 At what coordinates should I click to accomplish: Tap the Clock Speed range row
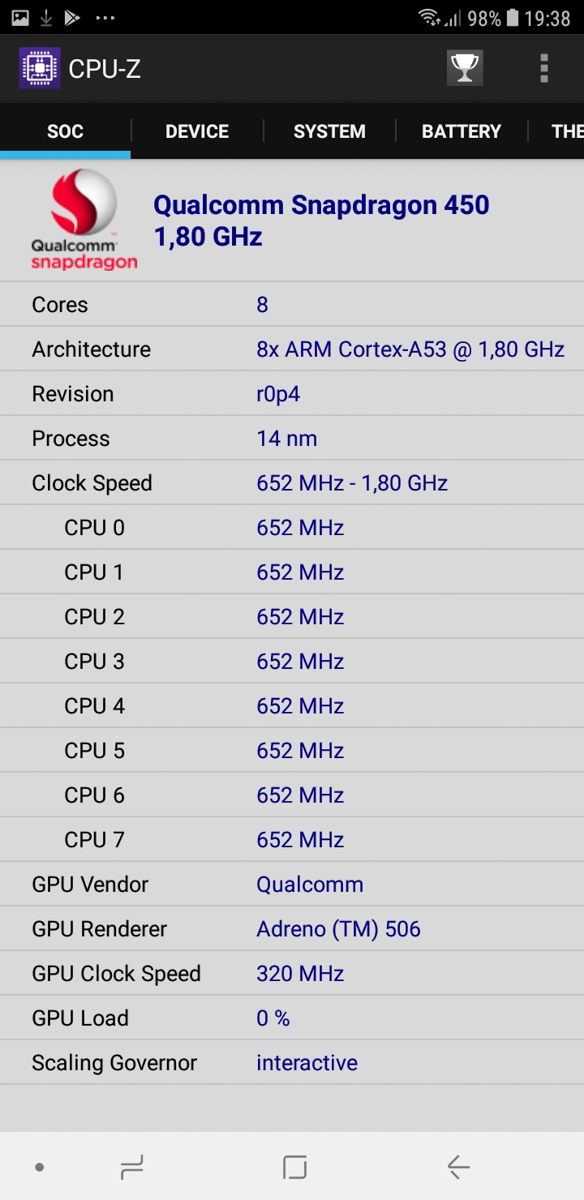(292, 483)
